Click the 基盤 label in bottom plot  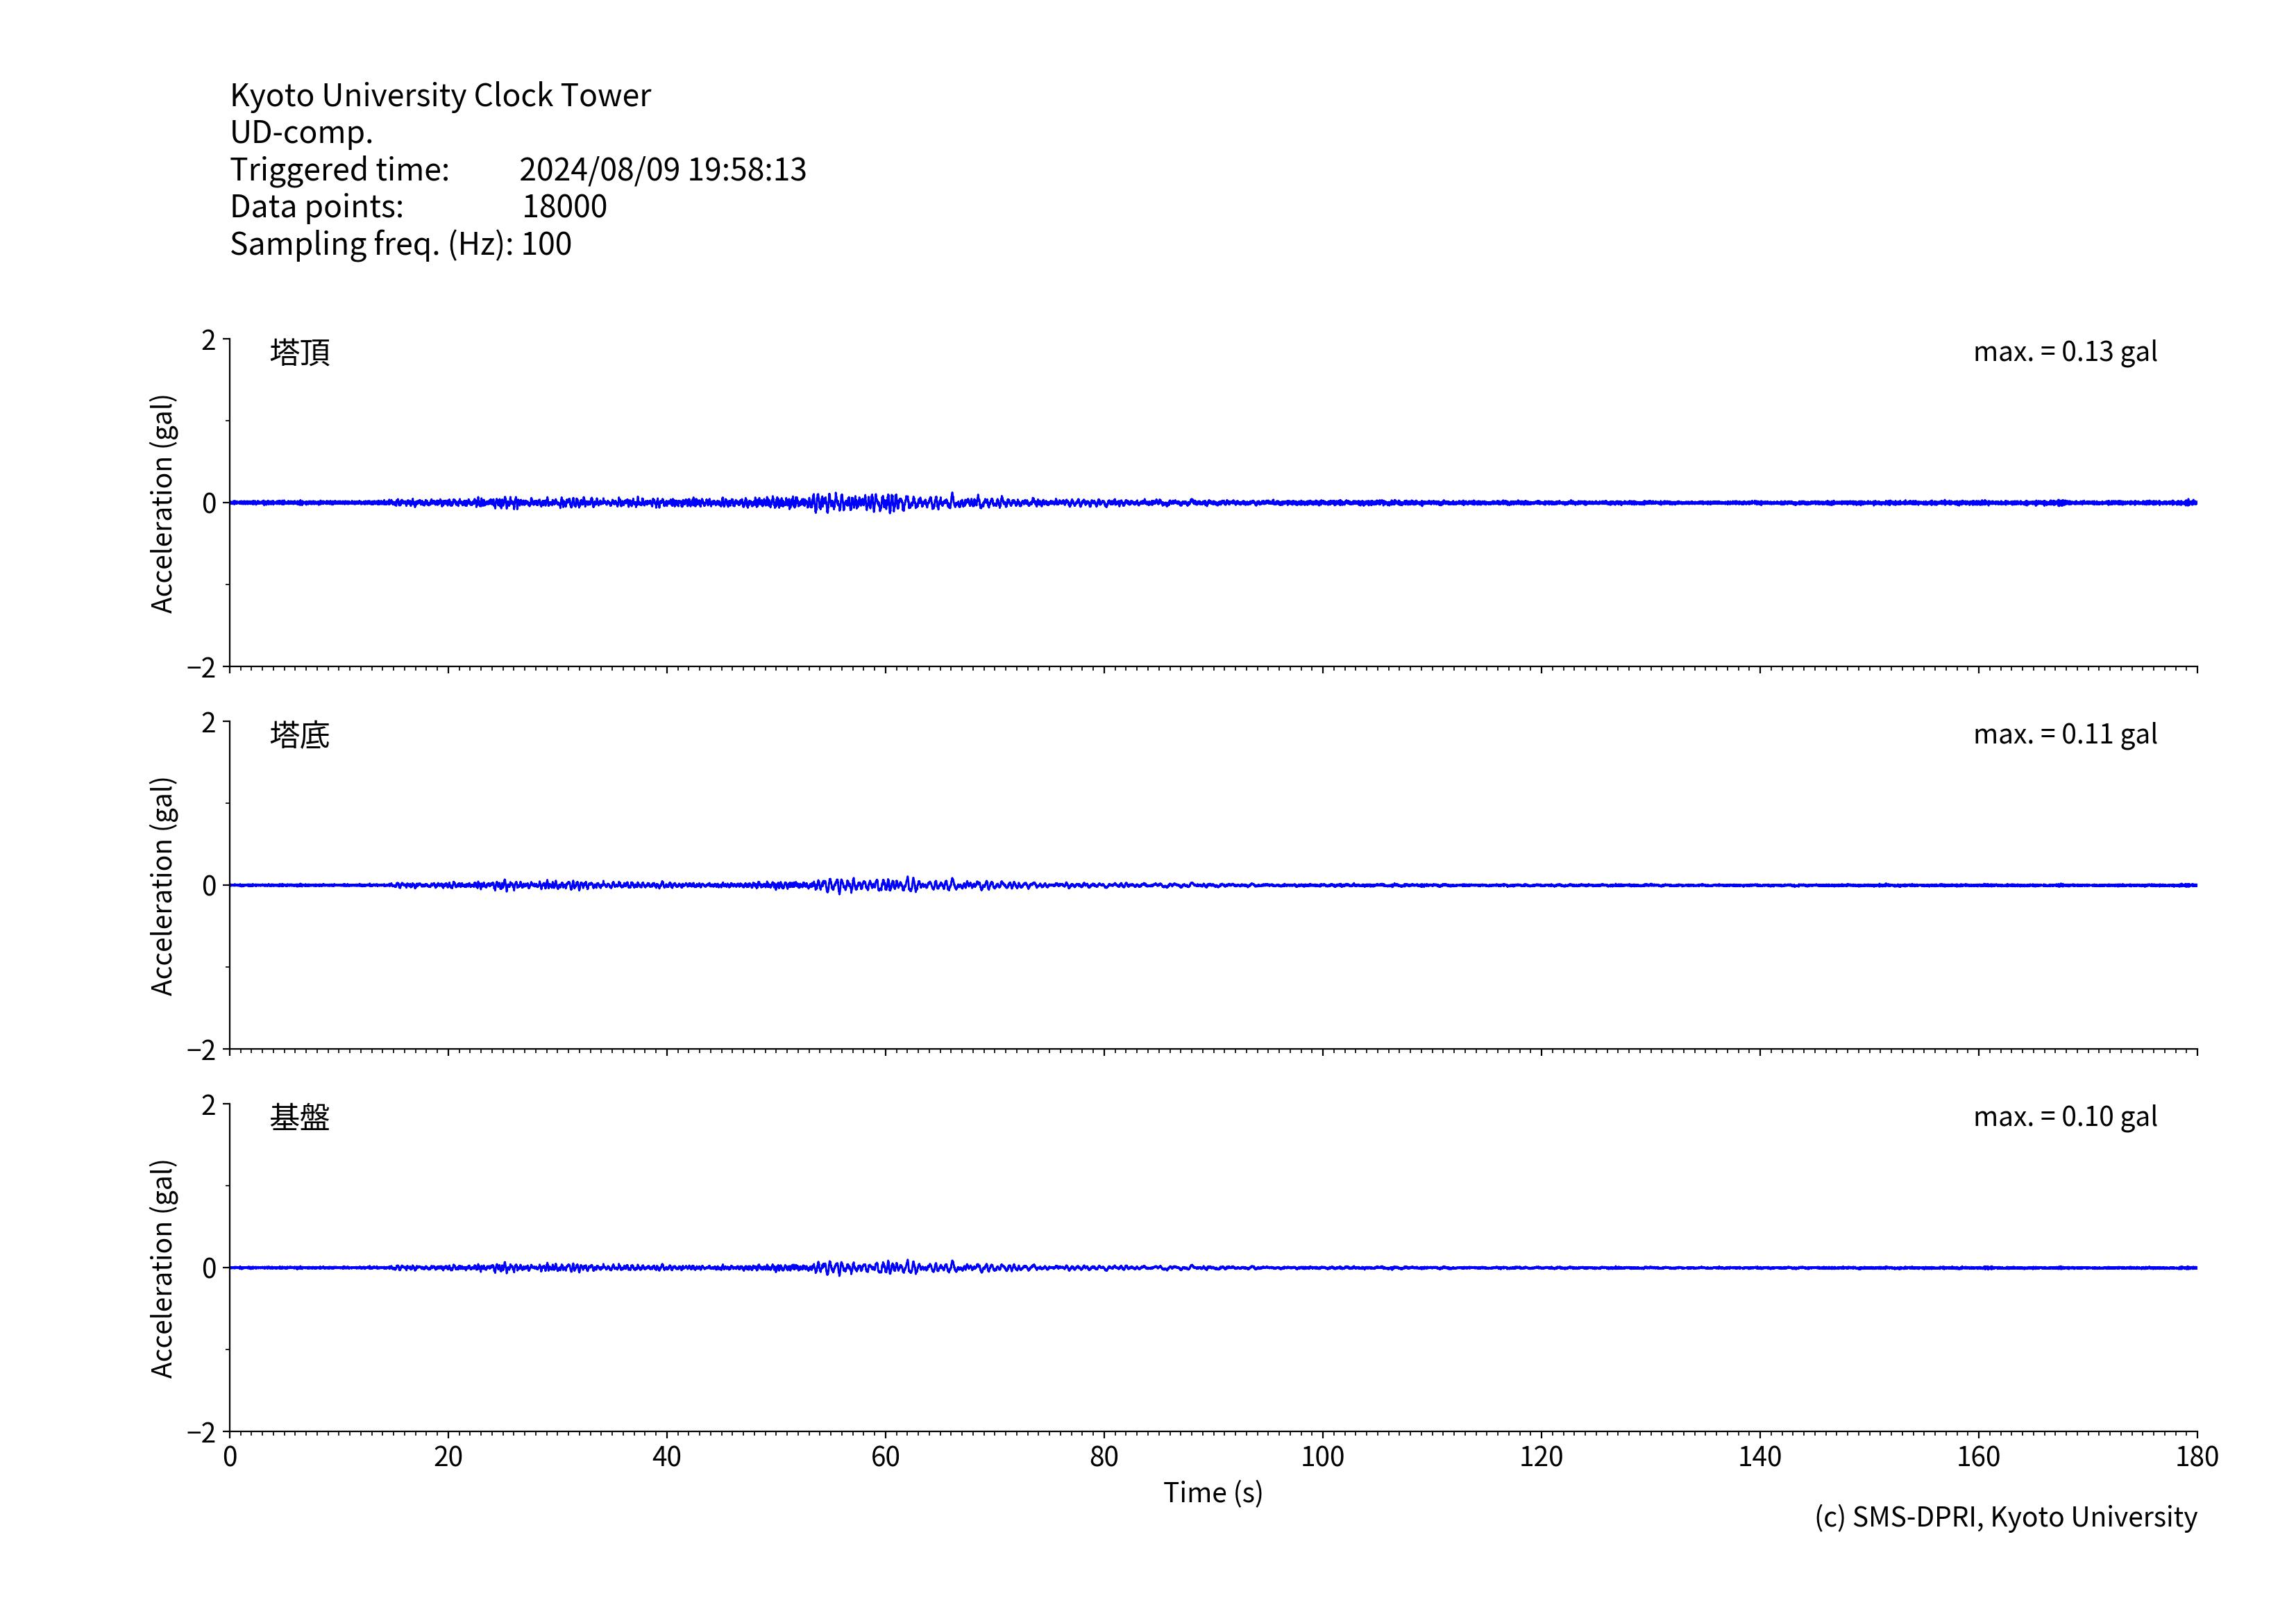click(300, 1117)
